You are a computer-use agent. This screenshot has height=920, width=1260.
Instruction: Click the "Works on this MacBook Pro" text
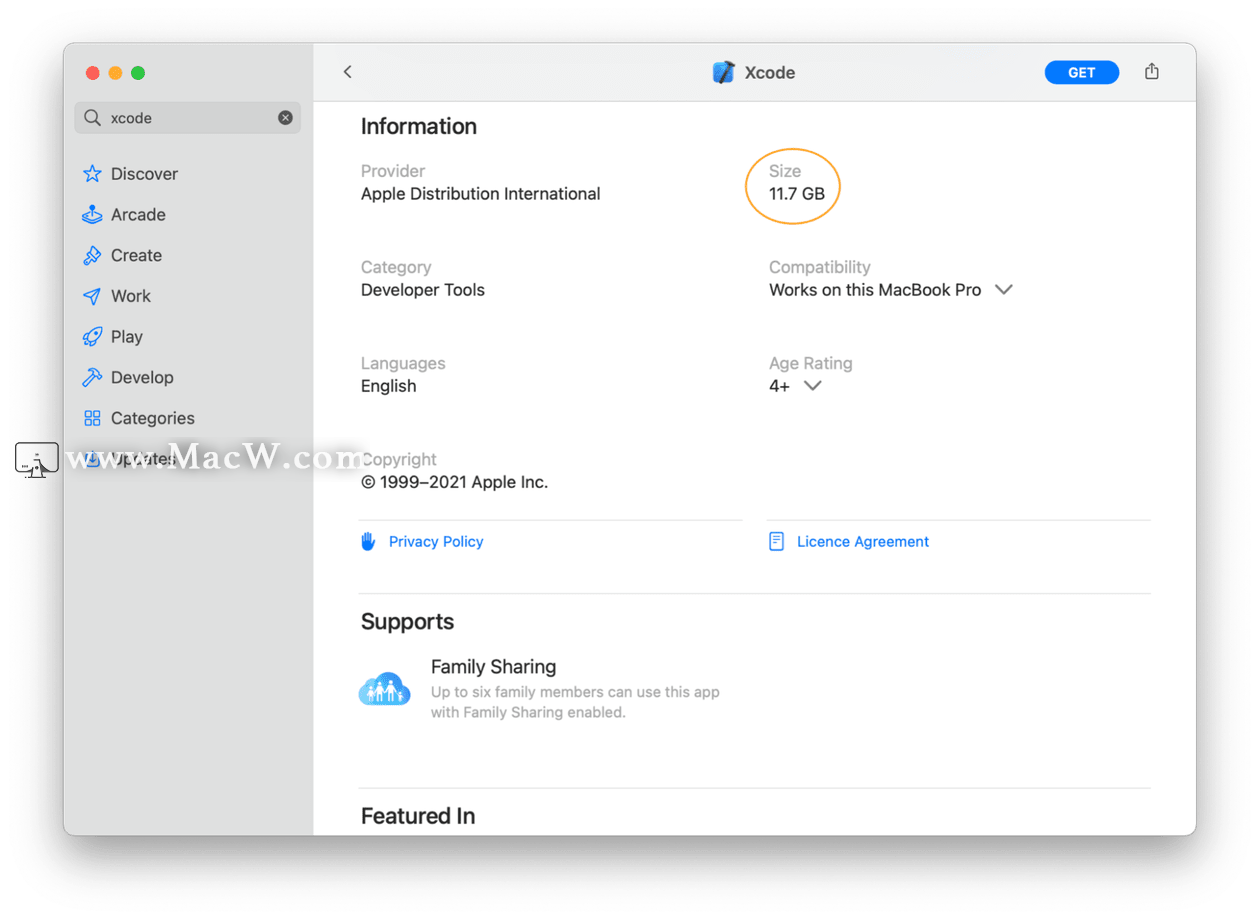pos(875,290)
